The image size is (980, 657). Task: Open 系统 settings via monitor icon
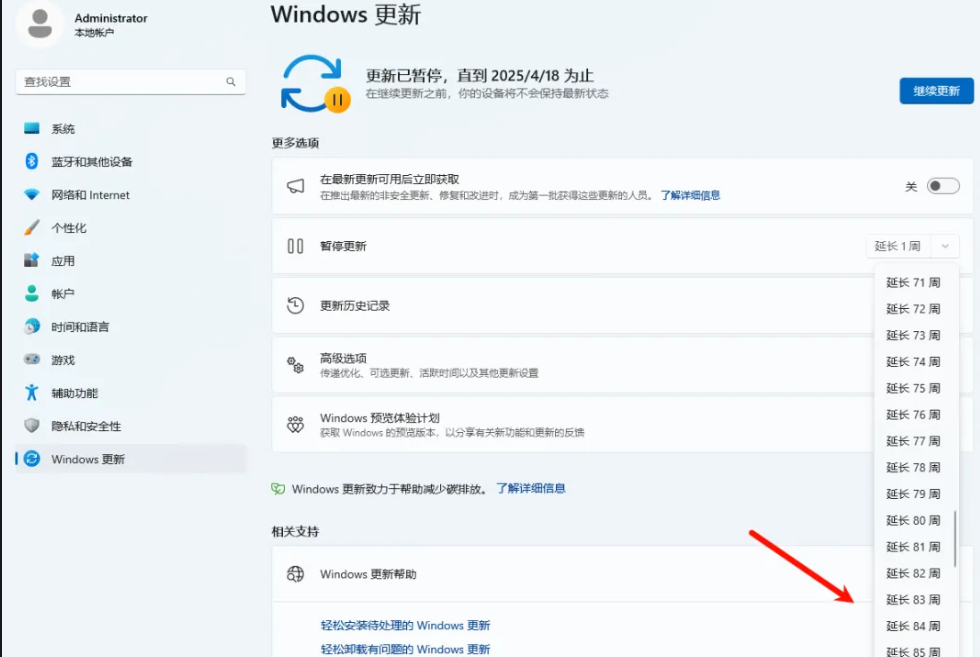point(32,128)
